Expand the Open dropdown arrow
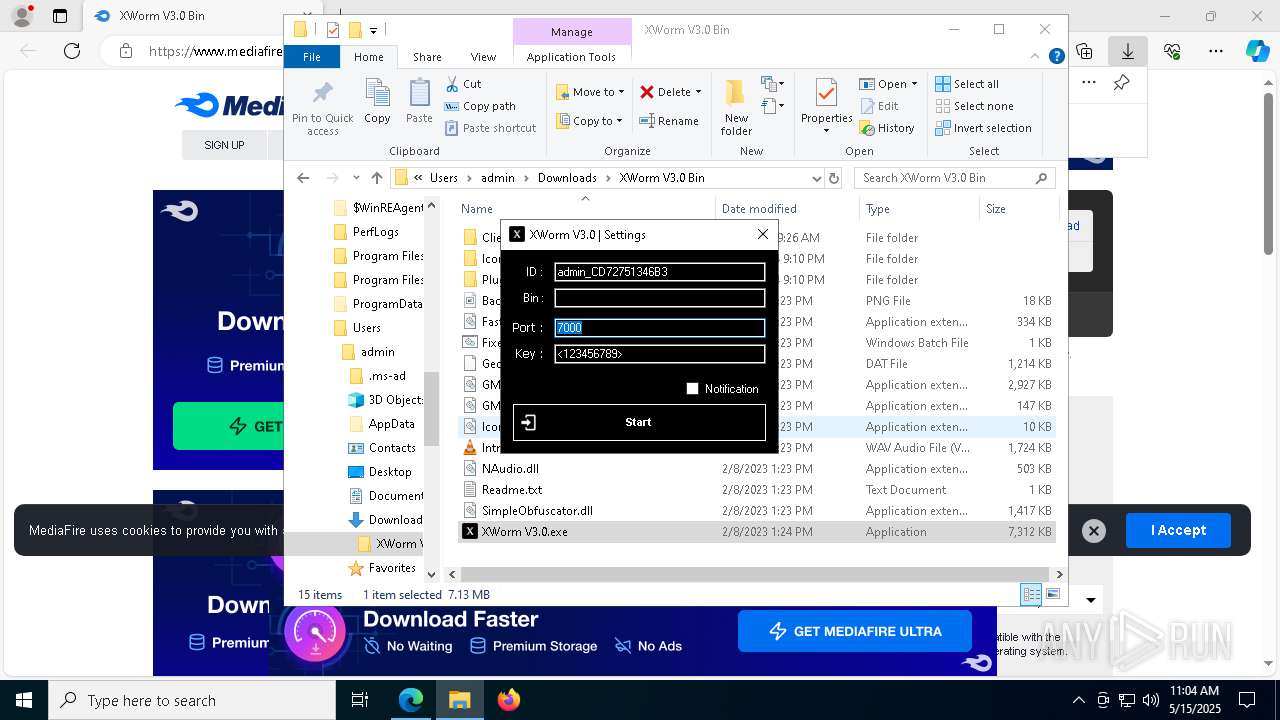 pyautogui.click(x=914, y=84)
